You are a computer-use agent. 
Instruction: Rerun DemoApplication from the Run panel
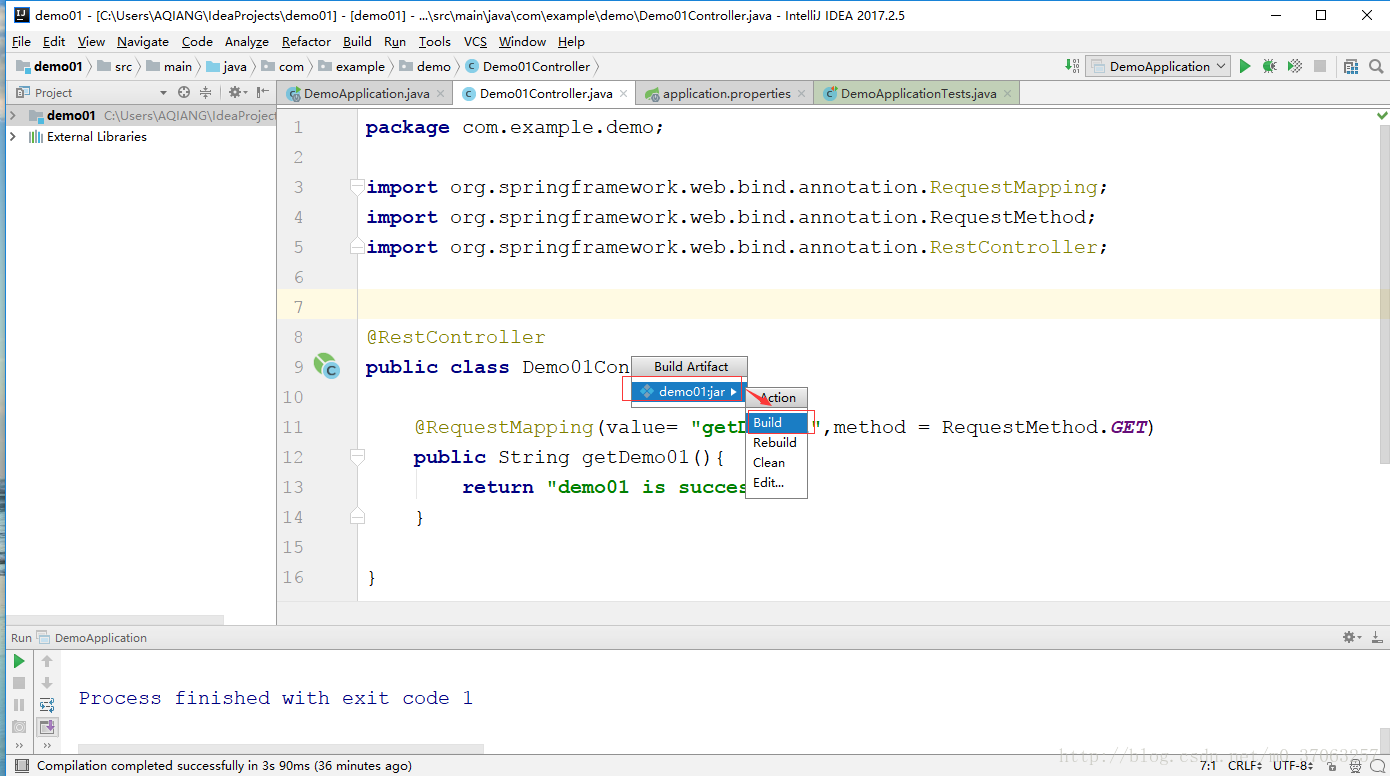[19, 661]
